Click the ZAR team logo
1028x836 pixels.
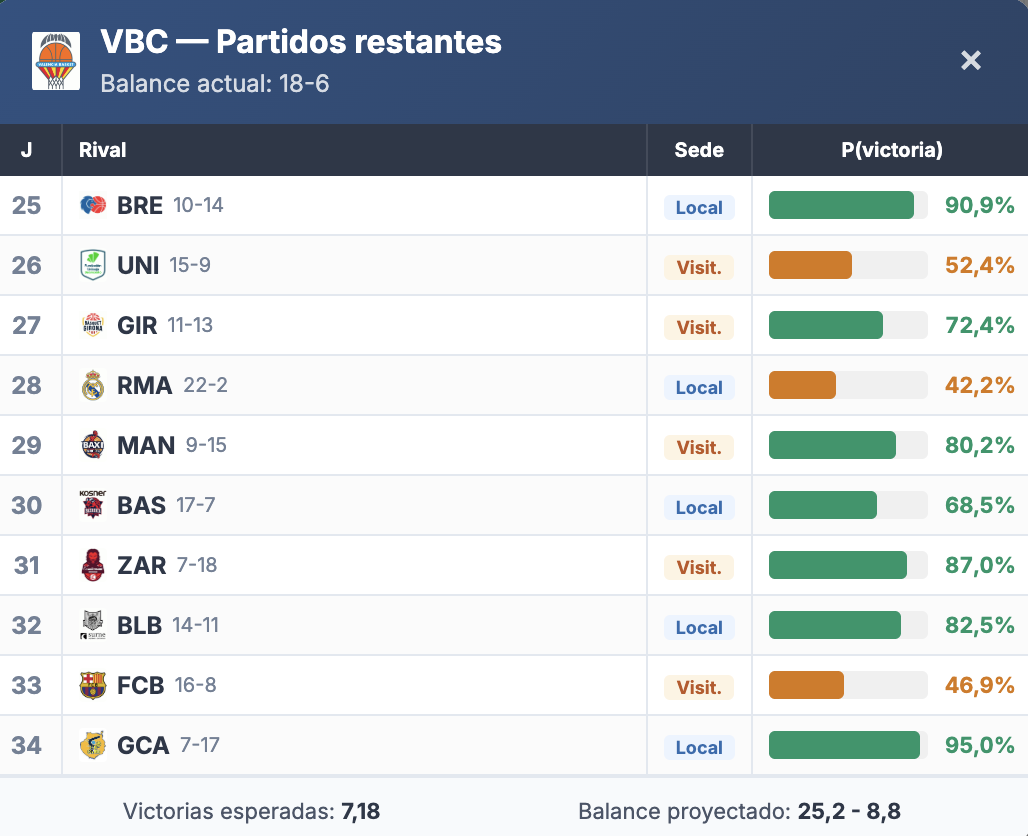[93, 565]
